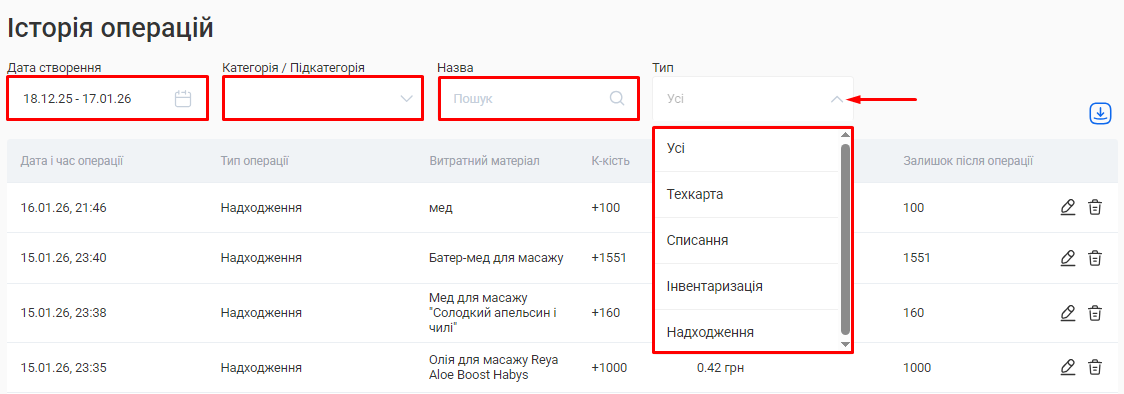Screen dimensions: 1124x394
Task: Delete the Батер-мед для масажу operation
Action: (1095, 257)
